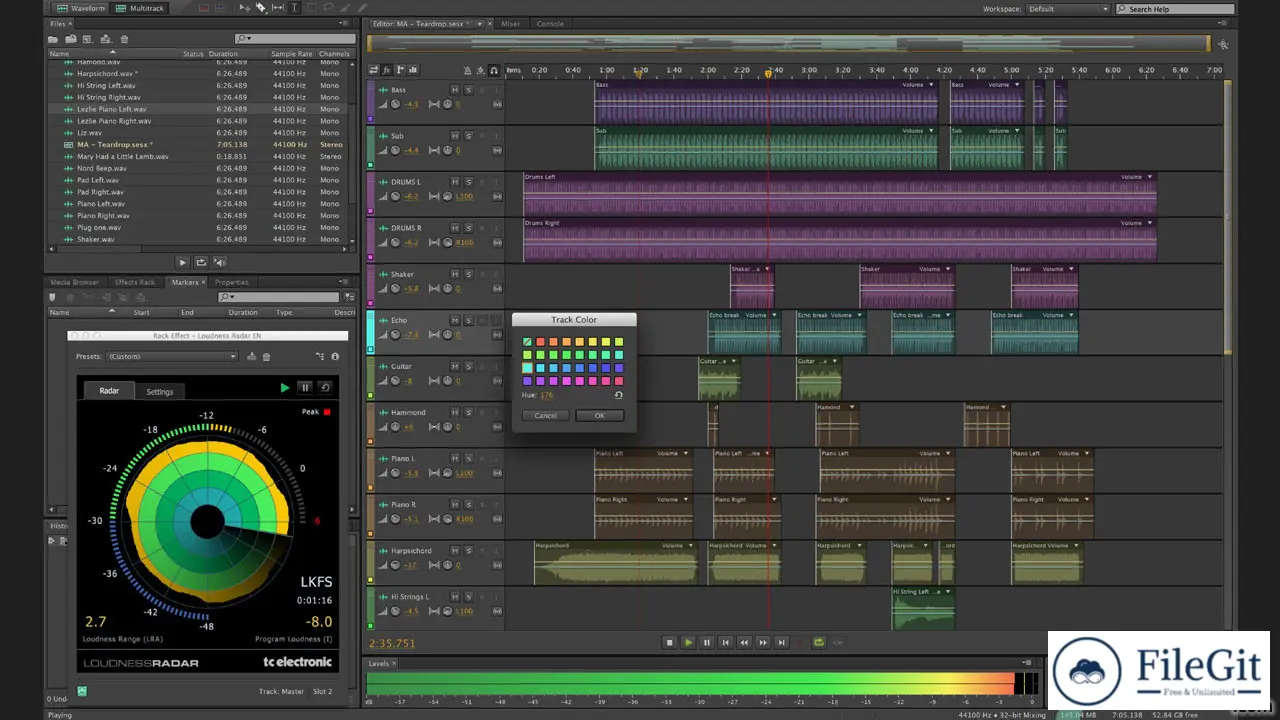1280x720 pixels.
Task: Mute the Bass track
Action: tap(455, 90)
